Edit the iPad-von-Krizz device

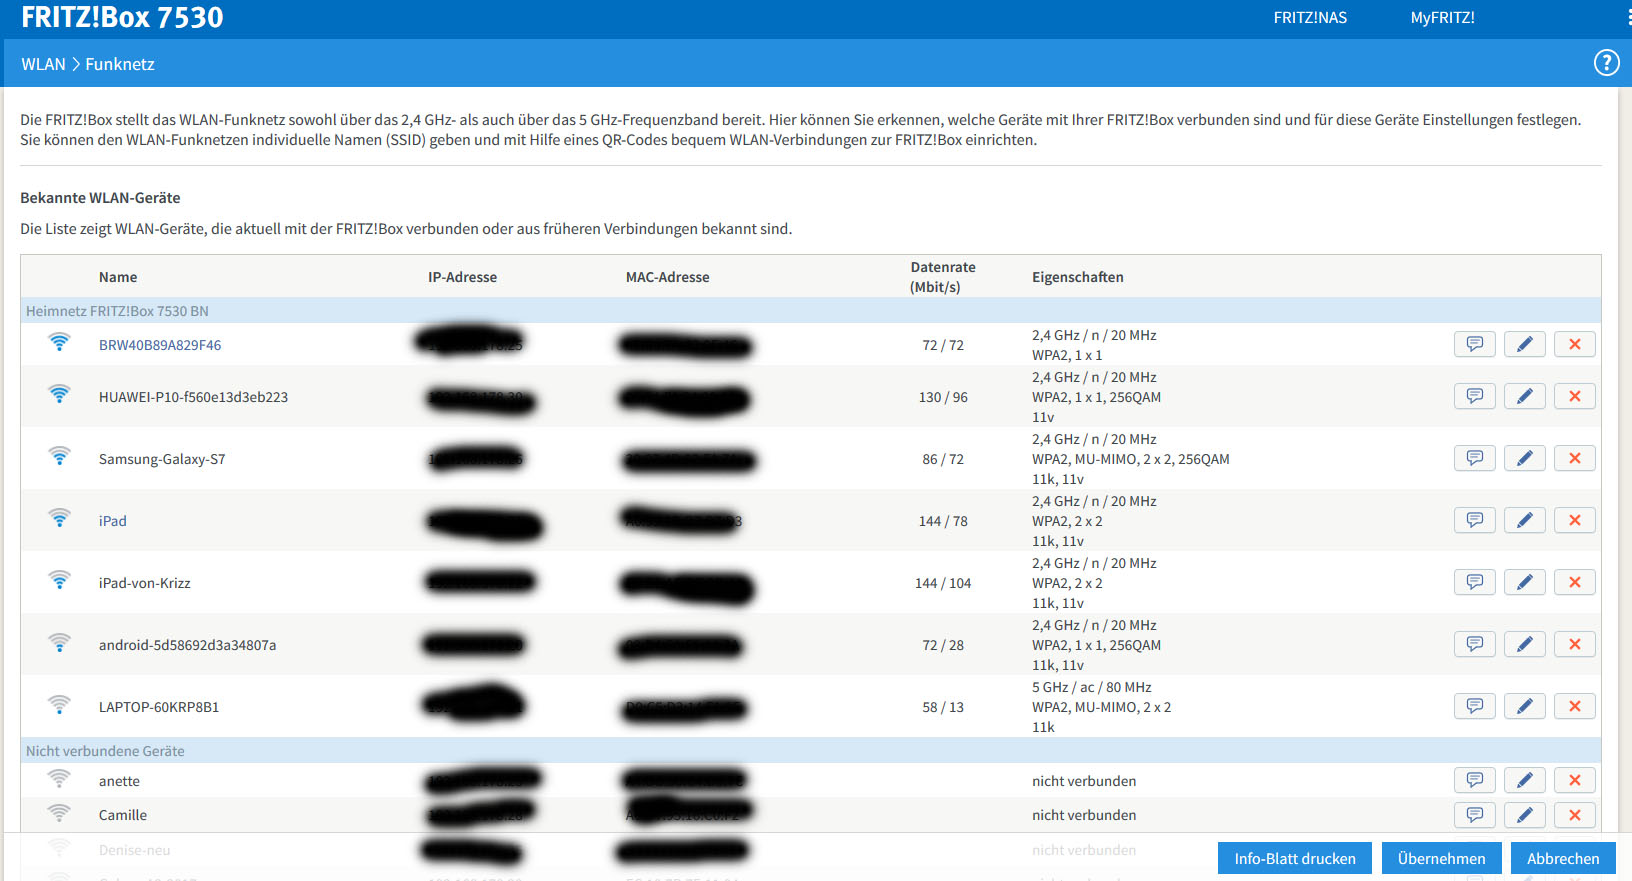coord(1525,582)
